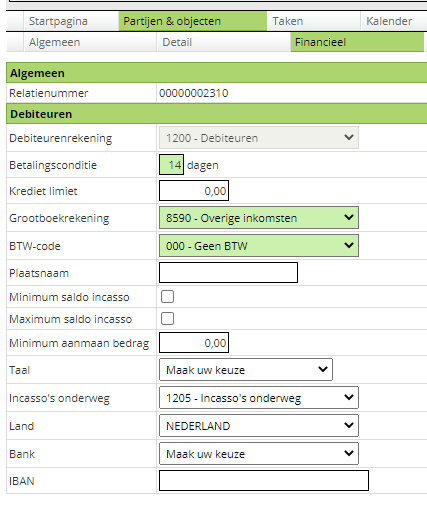Screen dimensions: 427x513
Task: Open the Startpagina tab
Action: coord(71,21)
